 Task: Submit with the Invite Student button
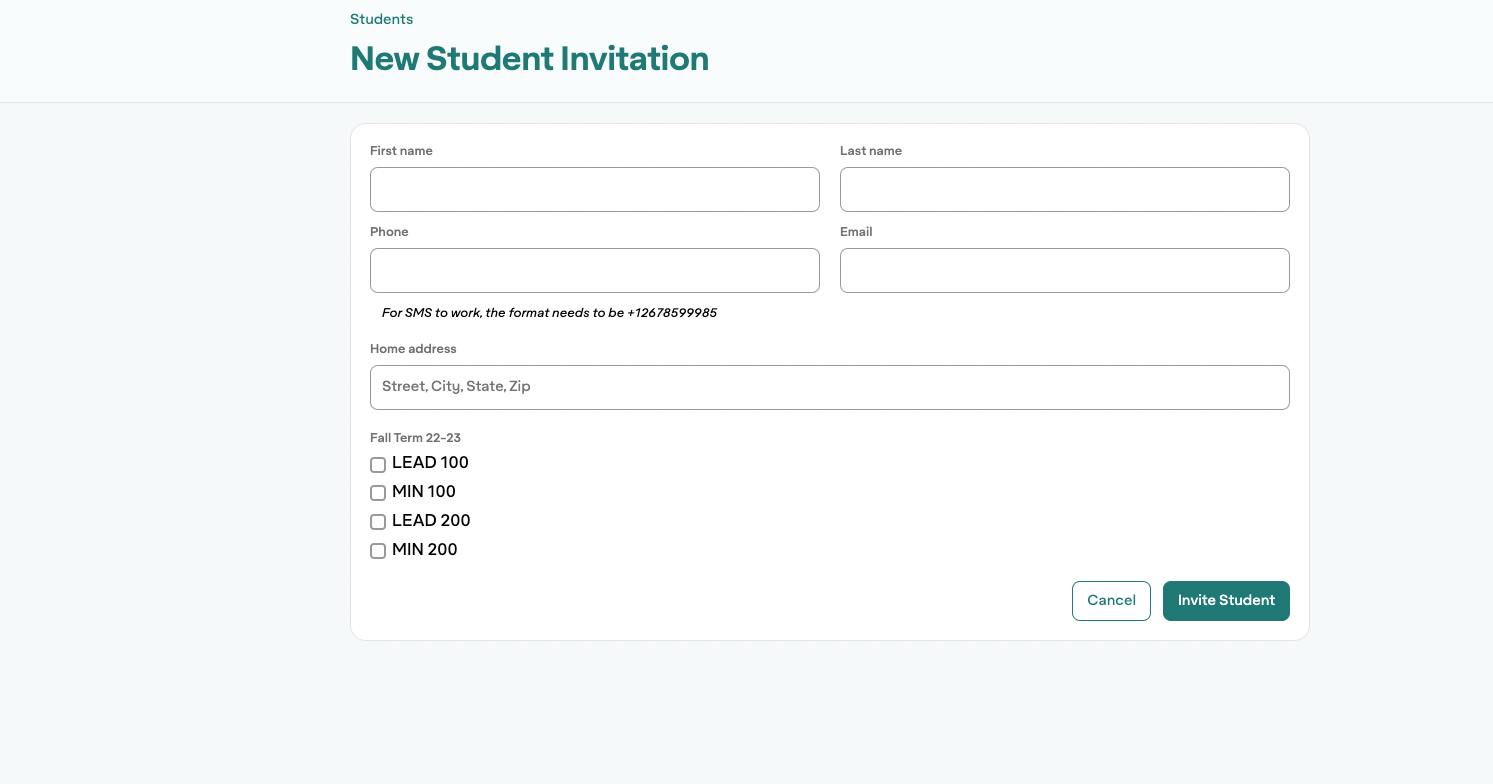[1226, 601]
